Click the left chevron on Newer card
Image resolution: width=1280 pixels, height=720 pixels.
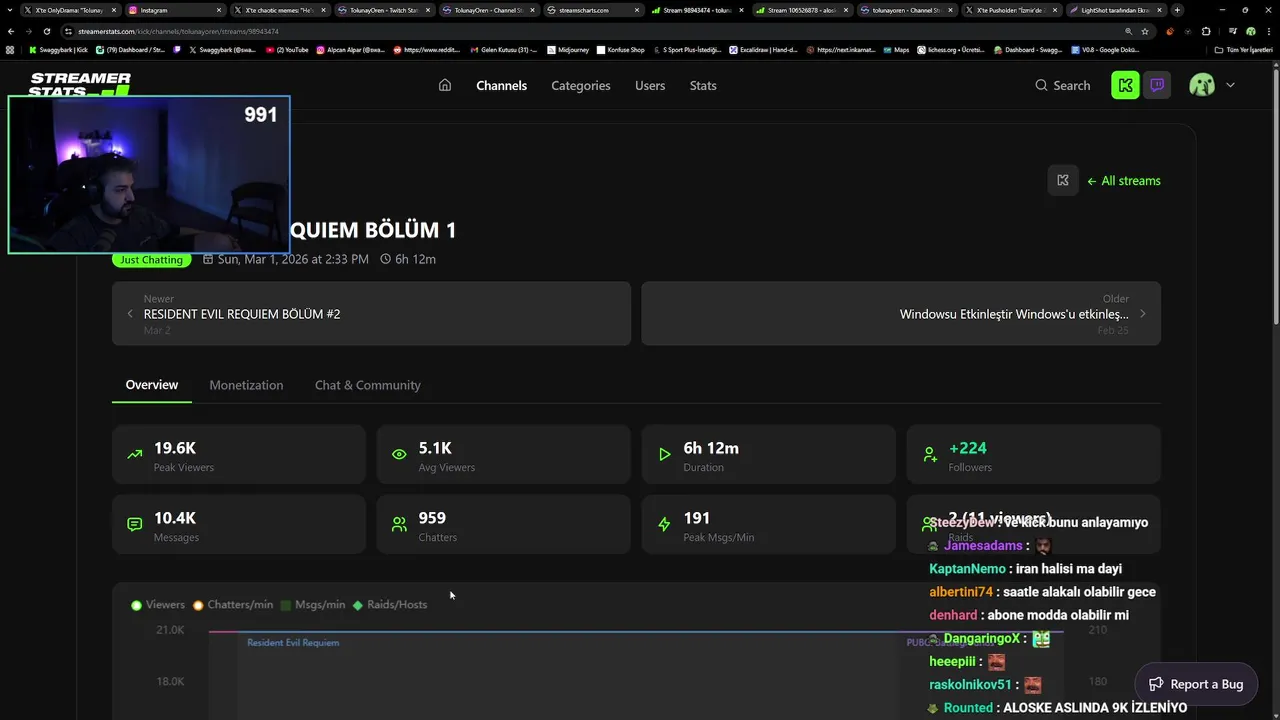tap(130, 314)
